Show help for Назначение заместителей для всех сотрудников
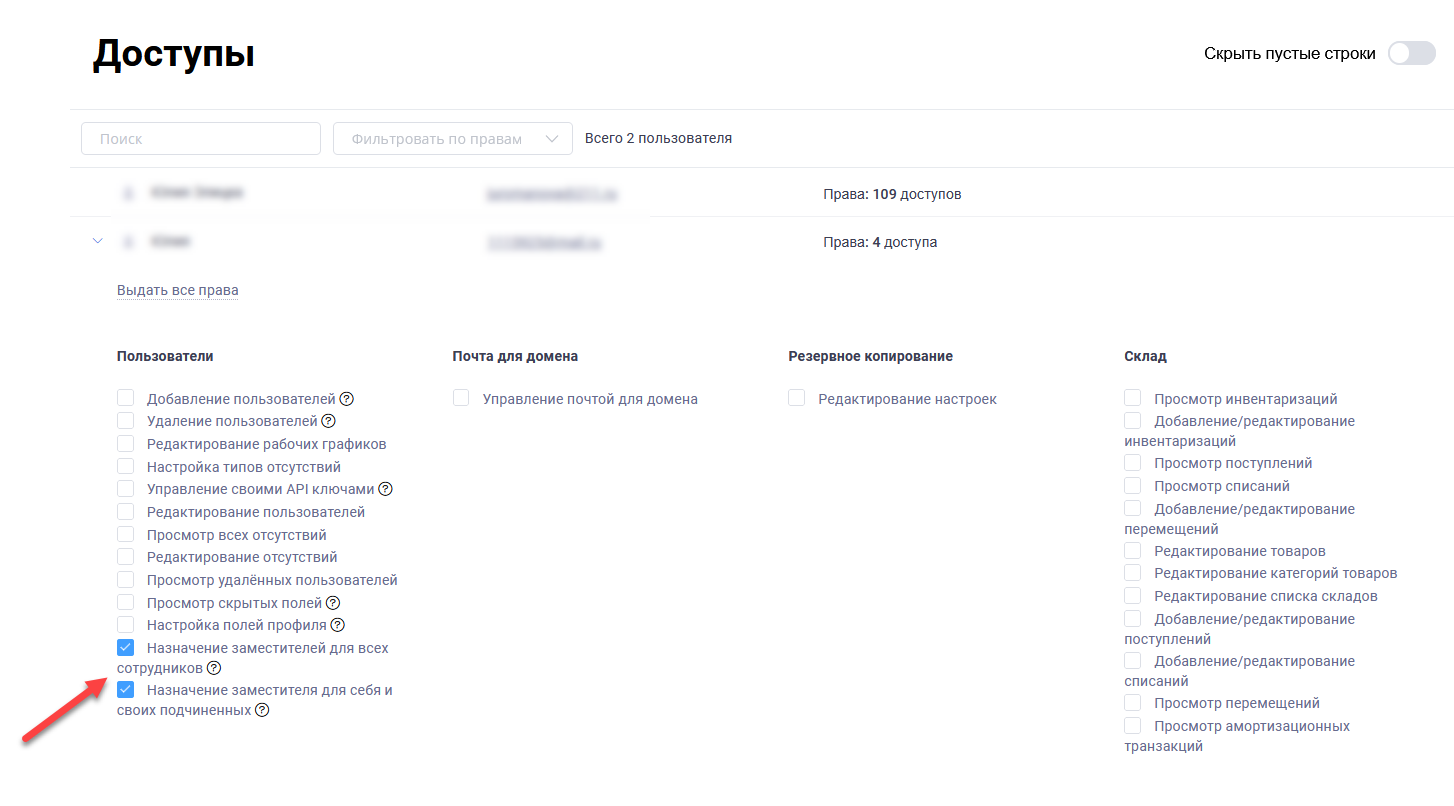The image size is (1454, 806). pos(214,668)
